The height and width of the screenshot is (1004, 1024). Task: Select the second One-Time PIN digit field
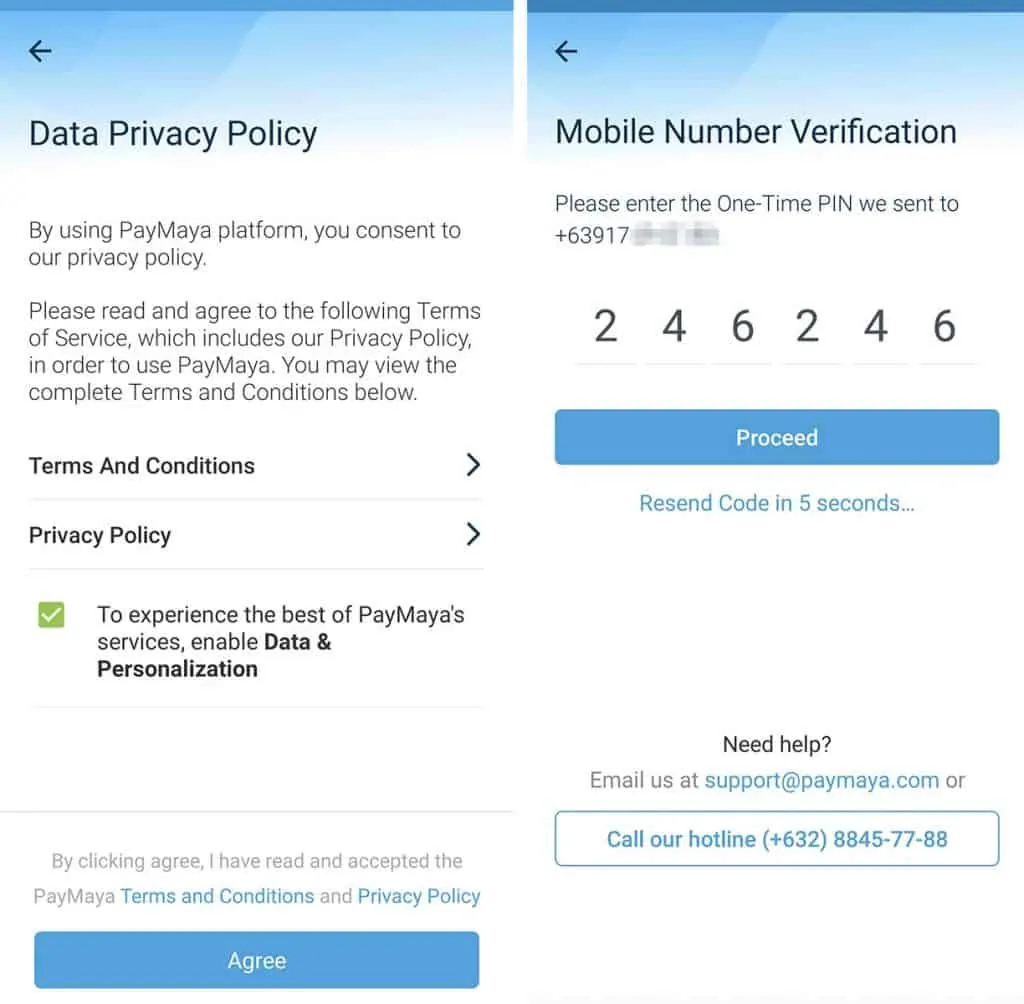674,328
